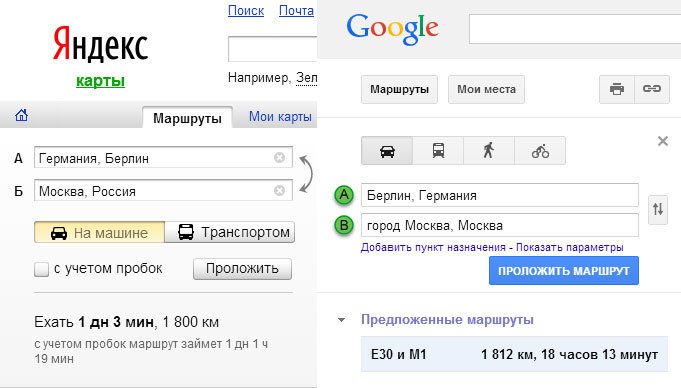Switch to 'Транспортом' route mode
The height and width of the screenshot is (388, 681).
point(230,232)
